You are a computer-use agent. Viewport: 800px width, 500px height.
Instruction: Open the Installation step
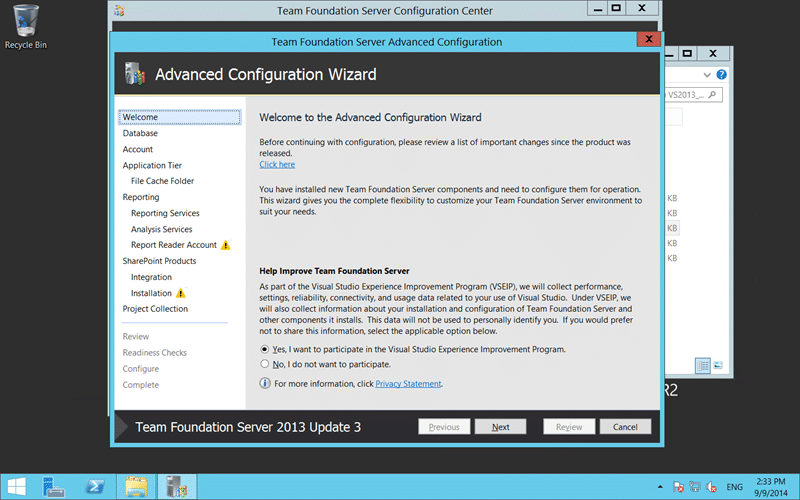(151, 293)
